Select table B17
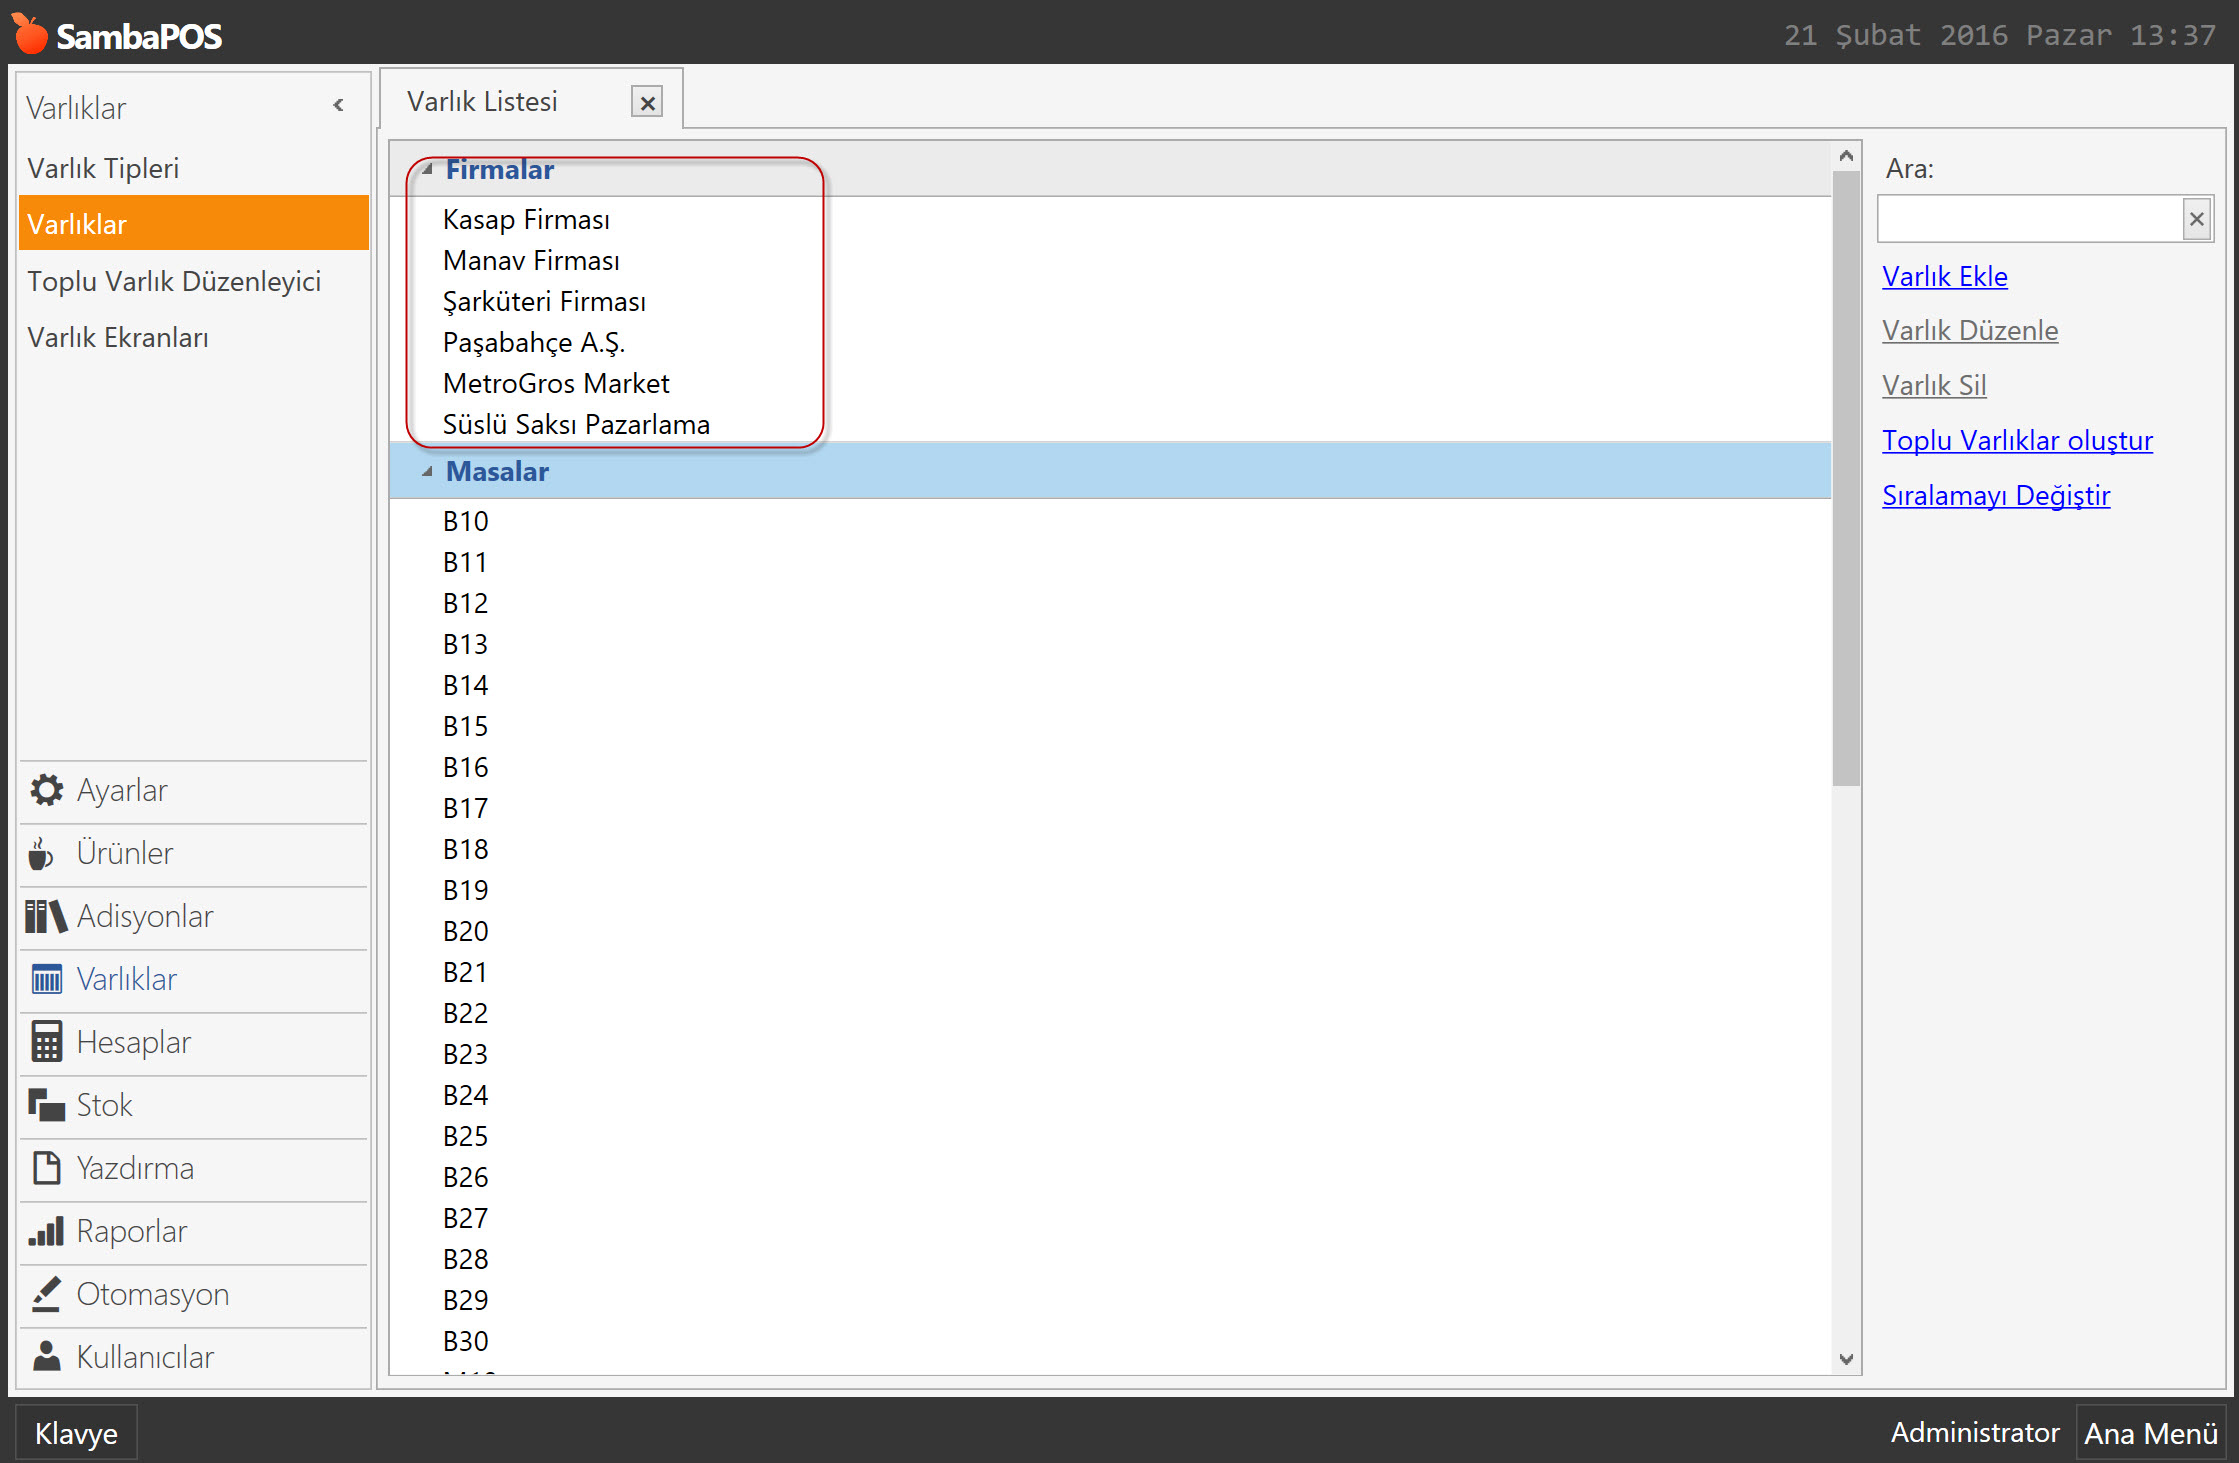The width and height of the screenshot is (2239, 1463). coord(1110,808)
